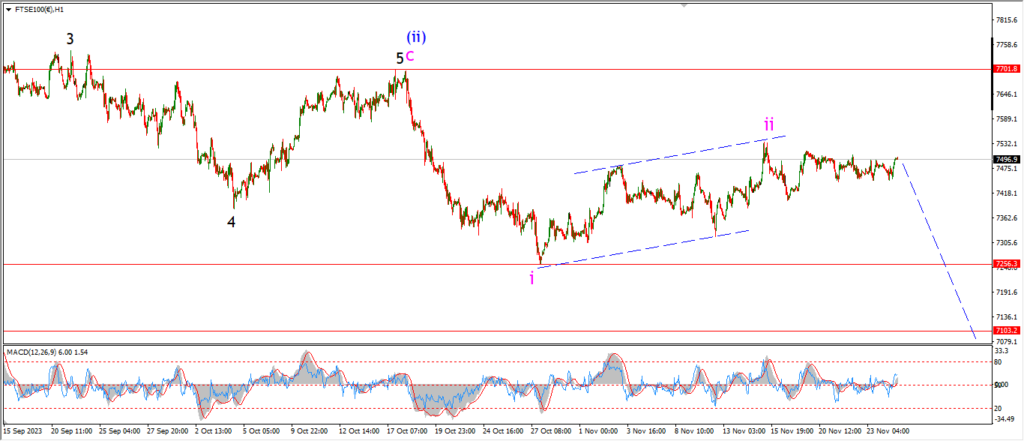Click the 33.3 MACD scale value

pyautogui.click(x=999, y=352)
